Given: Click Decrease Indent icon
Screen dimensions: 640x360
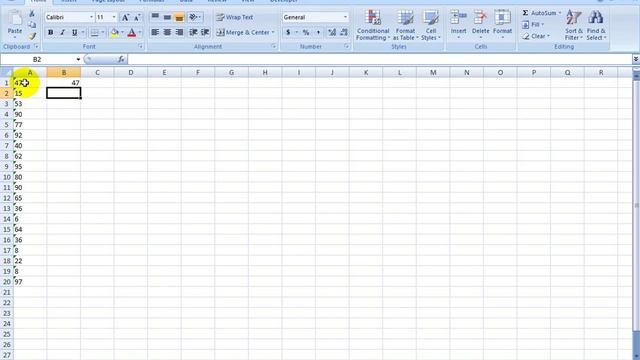Looking at the screenshot, I should [193, 32].
